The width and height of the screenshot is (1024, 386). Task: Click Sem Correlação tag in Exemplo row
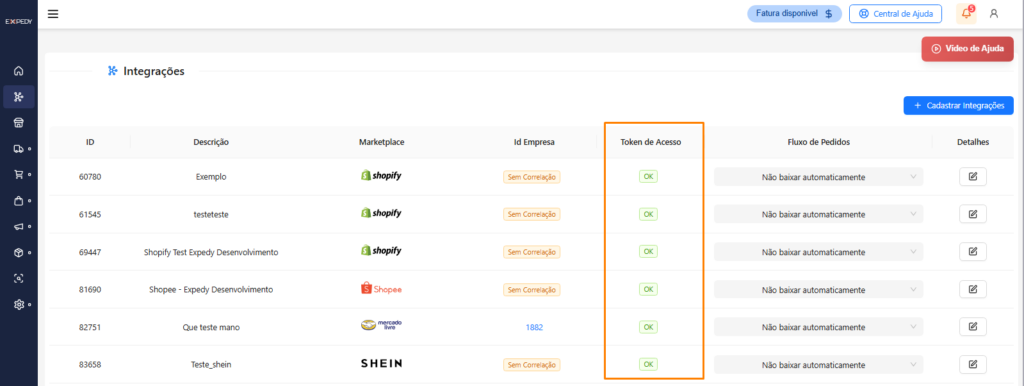point(532,177)
